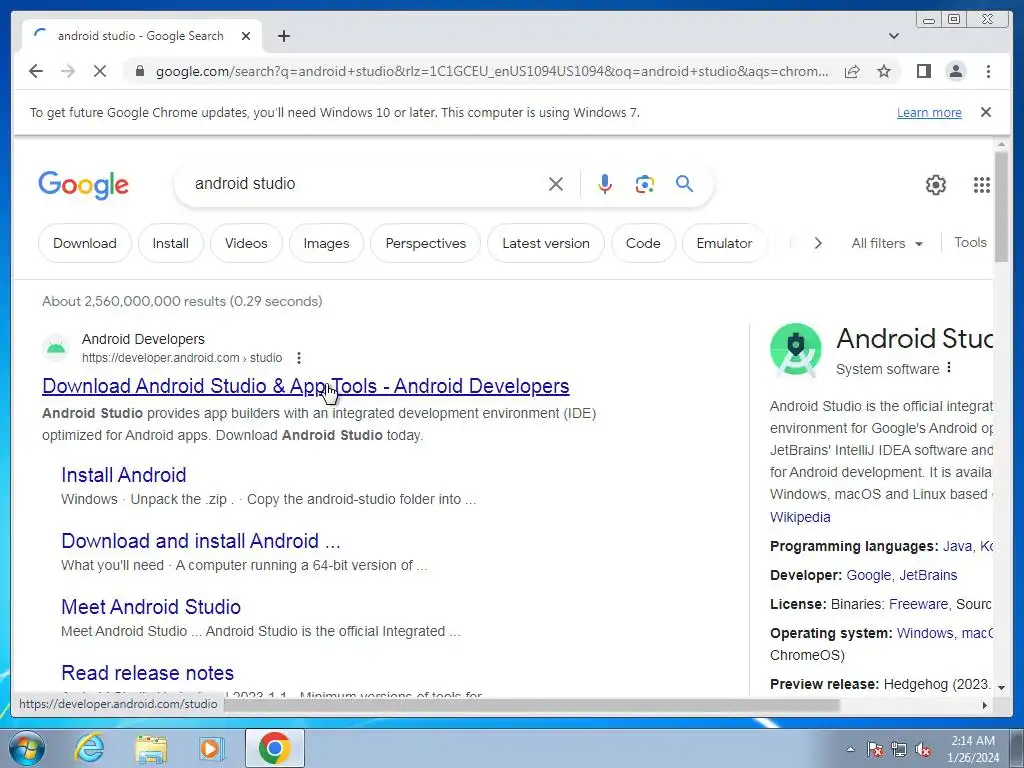Expand the tab search dropdown arrow
The width and height of the screenshot is (1024, 768).
[894, 36]
